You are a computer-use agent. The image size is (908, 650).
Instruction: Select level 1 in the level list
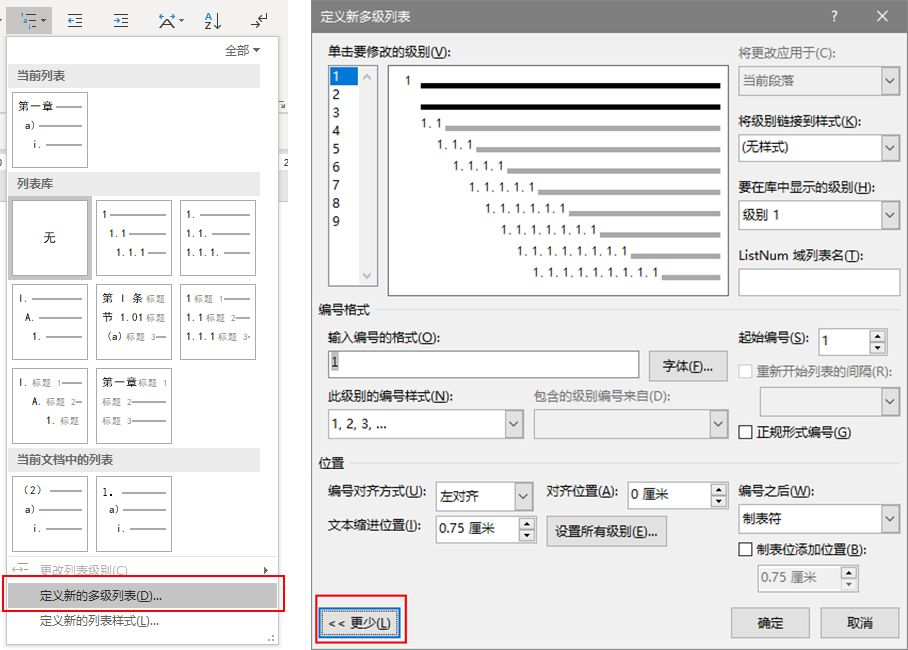pos(344,76)
